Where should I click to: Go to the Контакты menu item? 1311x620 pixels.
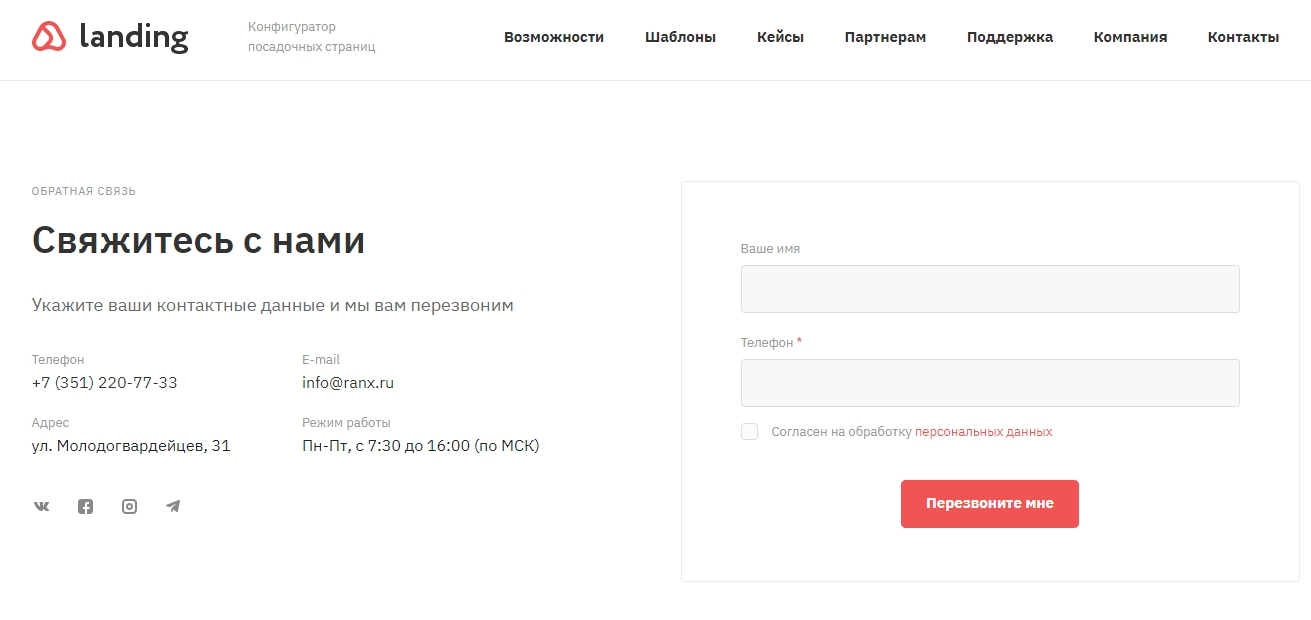tap(1243, 37)
